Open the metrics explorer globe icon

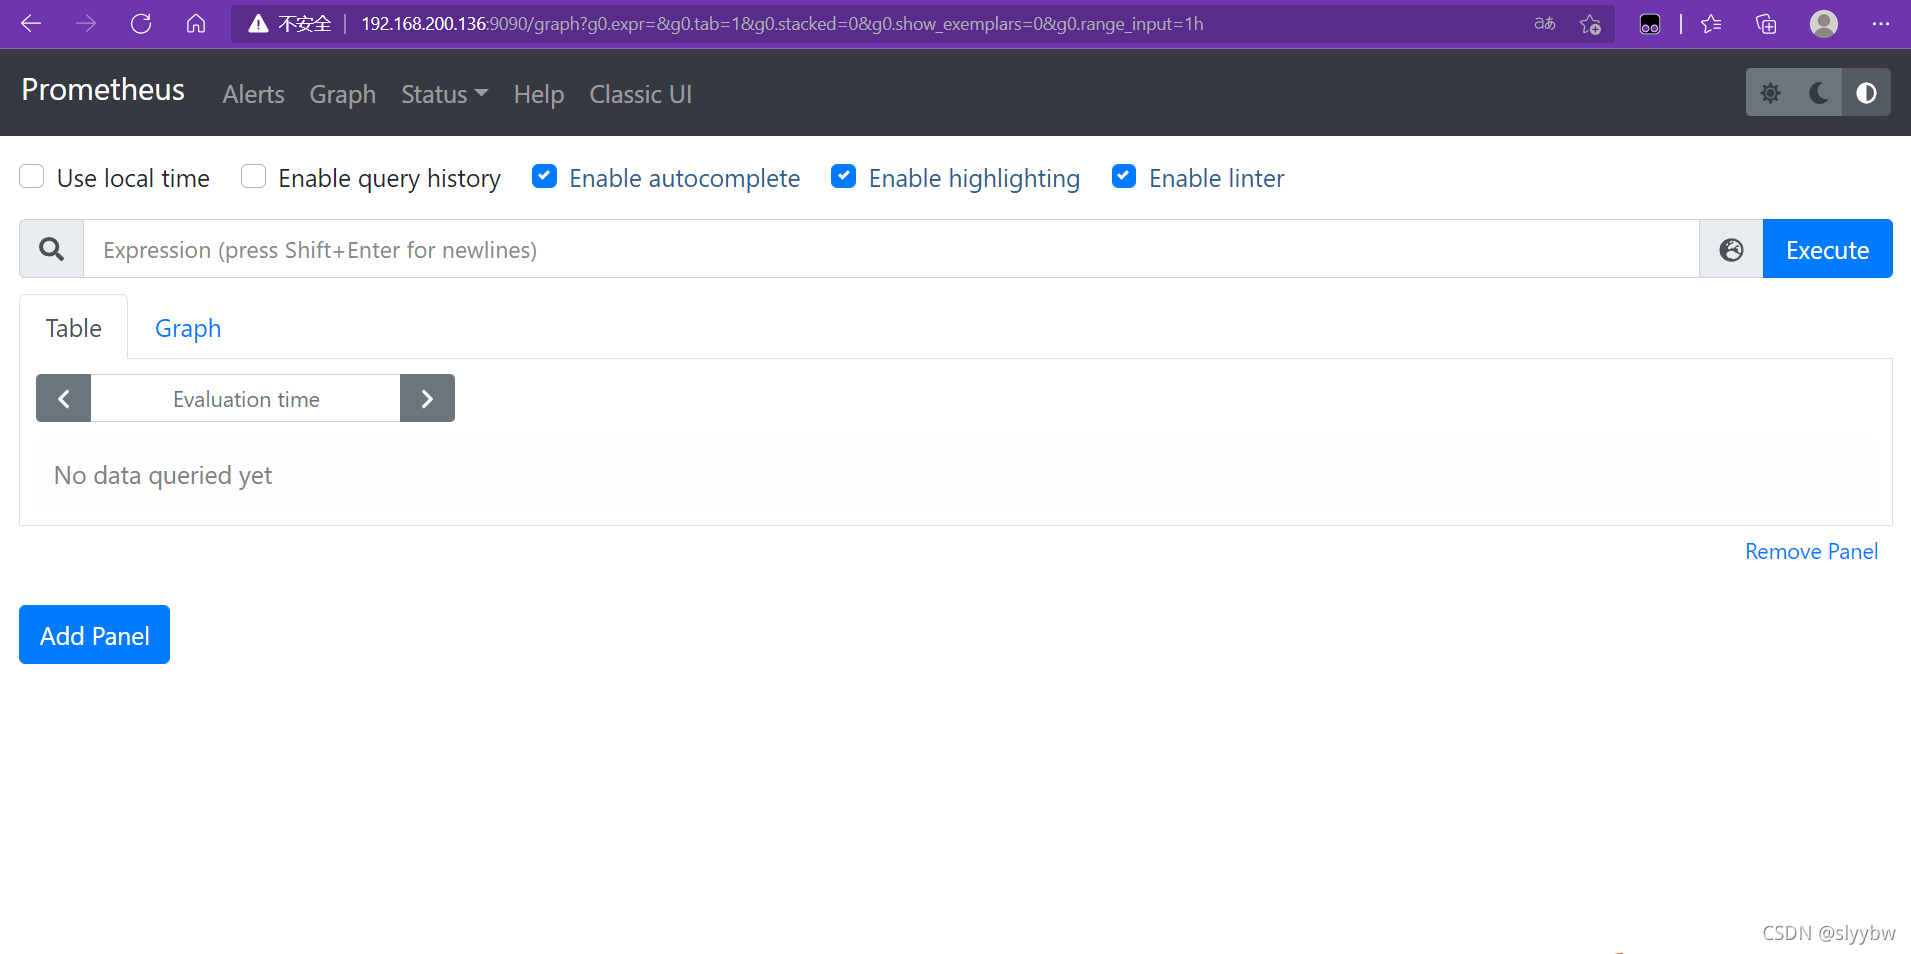pyautogui.click(x=1731, y=249)
